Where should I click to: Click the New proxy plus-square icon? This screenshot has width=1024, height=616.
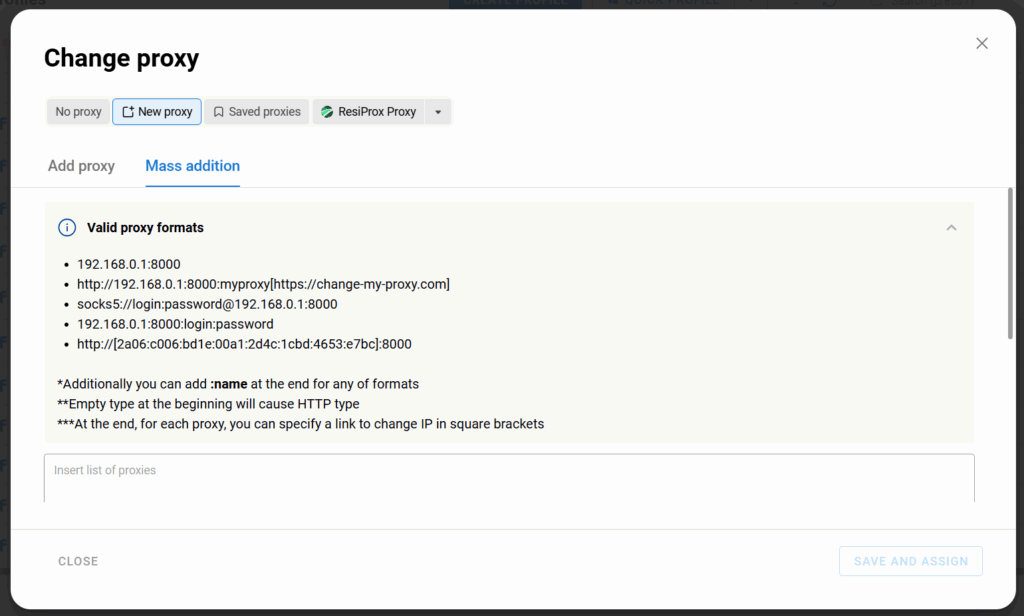(128, 112)
